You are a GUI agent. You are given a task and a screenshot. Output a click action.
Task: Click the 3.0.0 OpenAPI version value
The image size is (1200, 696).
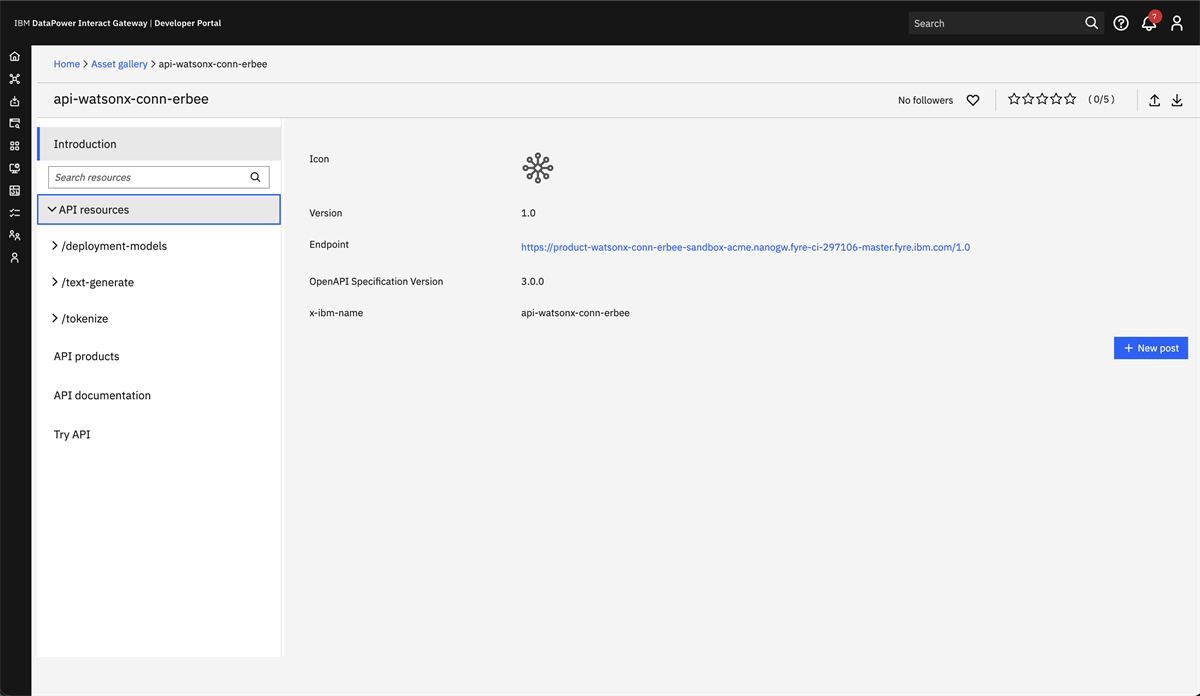click(532, 281)
